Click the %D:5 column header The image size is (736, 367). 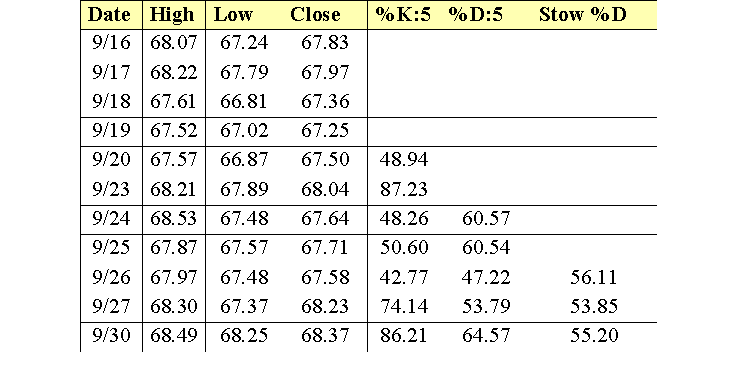(x=476, y=15)
